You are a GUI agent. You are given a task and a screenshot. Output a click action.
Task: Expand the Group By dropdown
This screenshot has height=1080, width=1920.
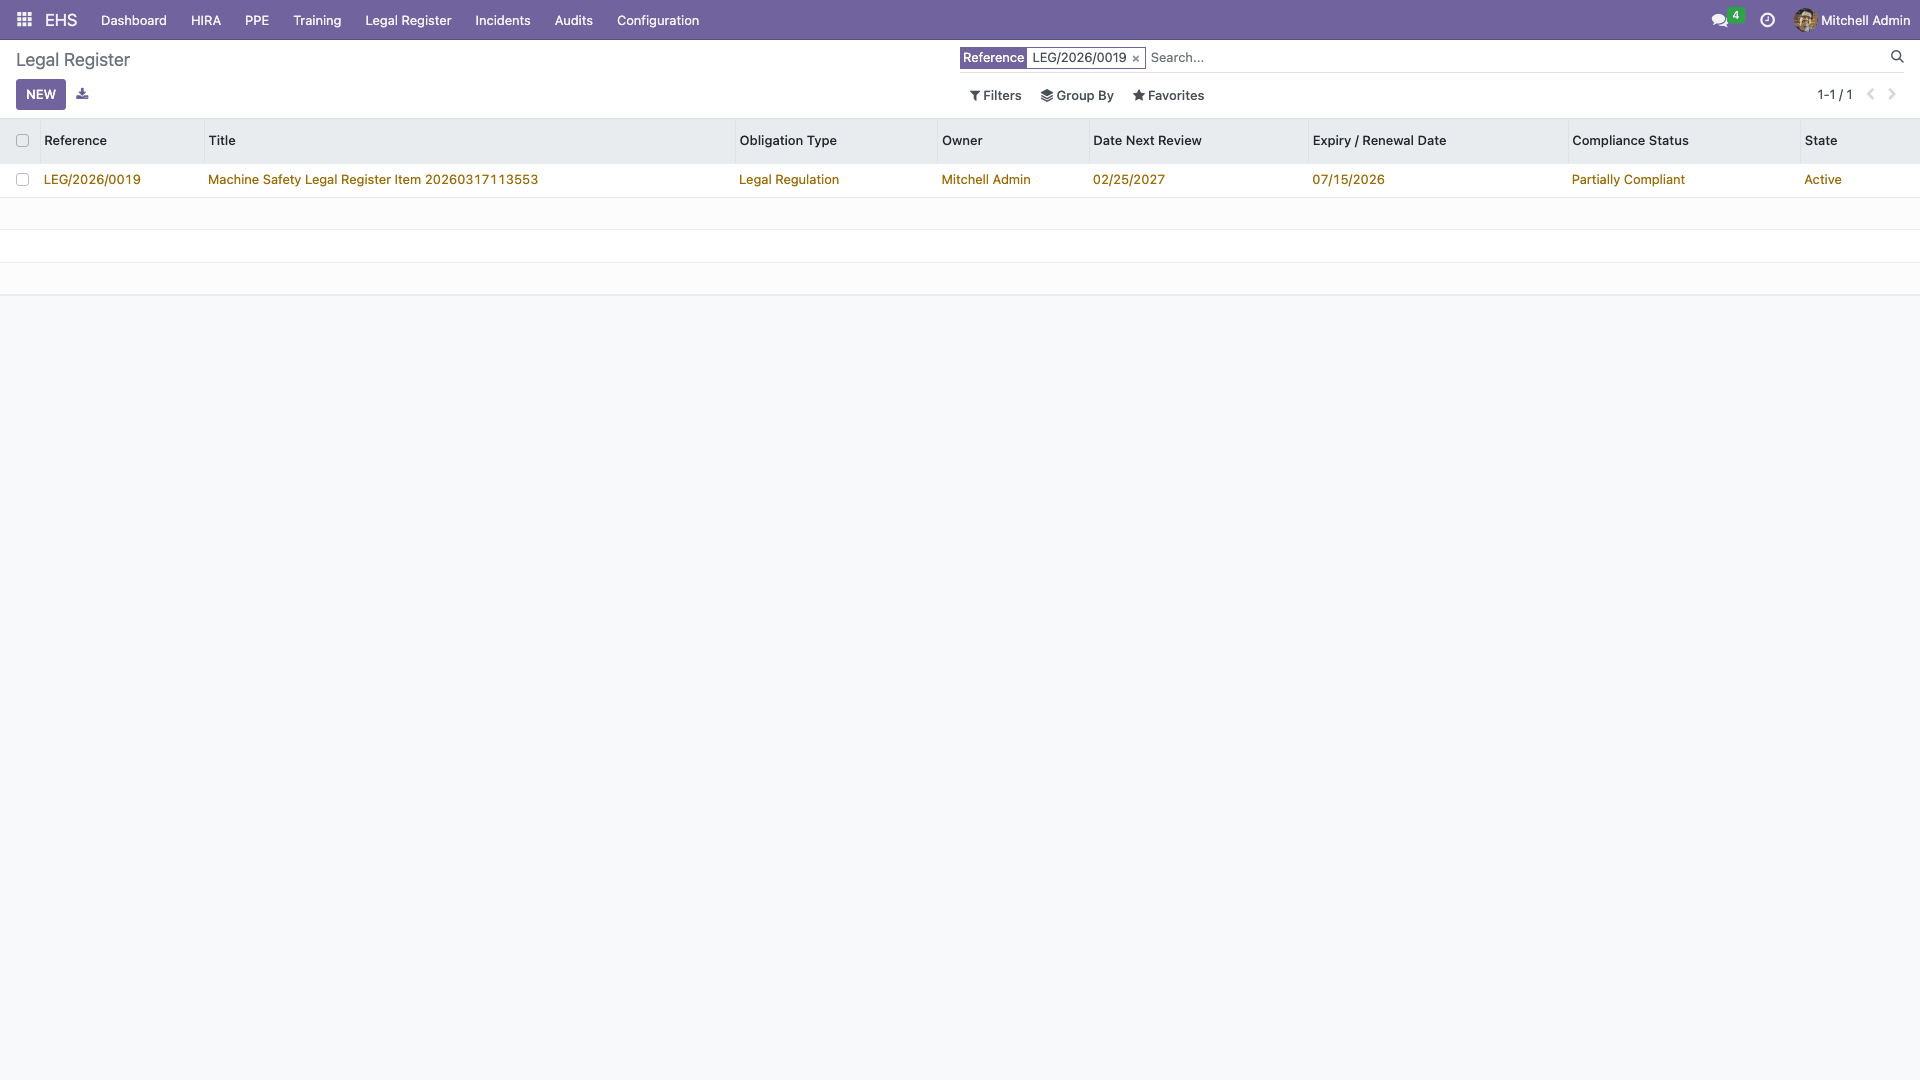(1077, 96)
